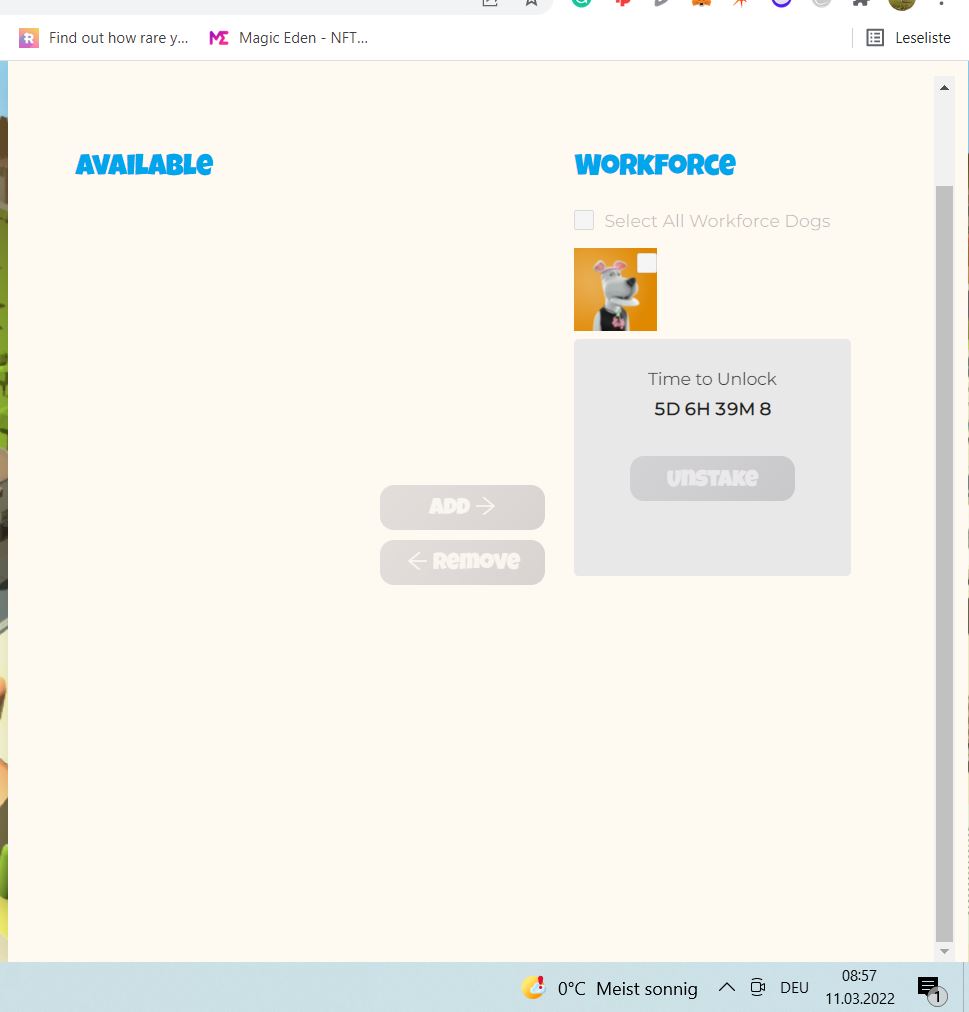Click the '0°C Meist sonnig' weather text

(x=627, y=989)
